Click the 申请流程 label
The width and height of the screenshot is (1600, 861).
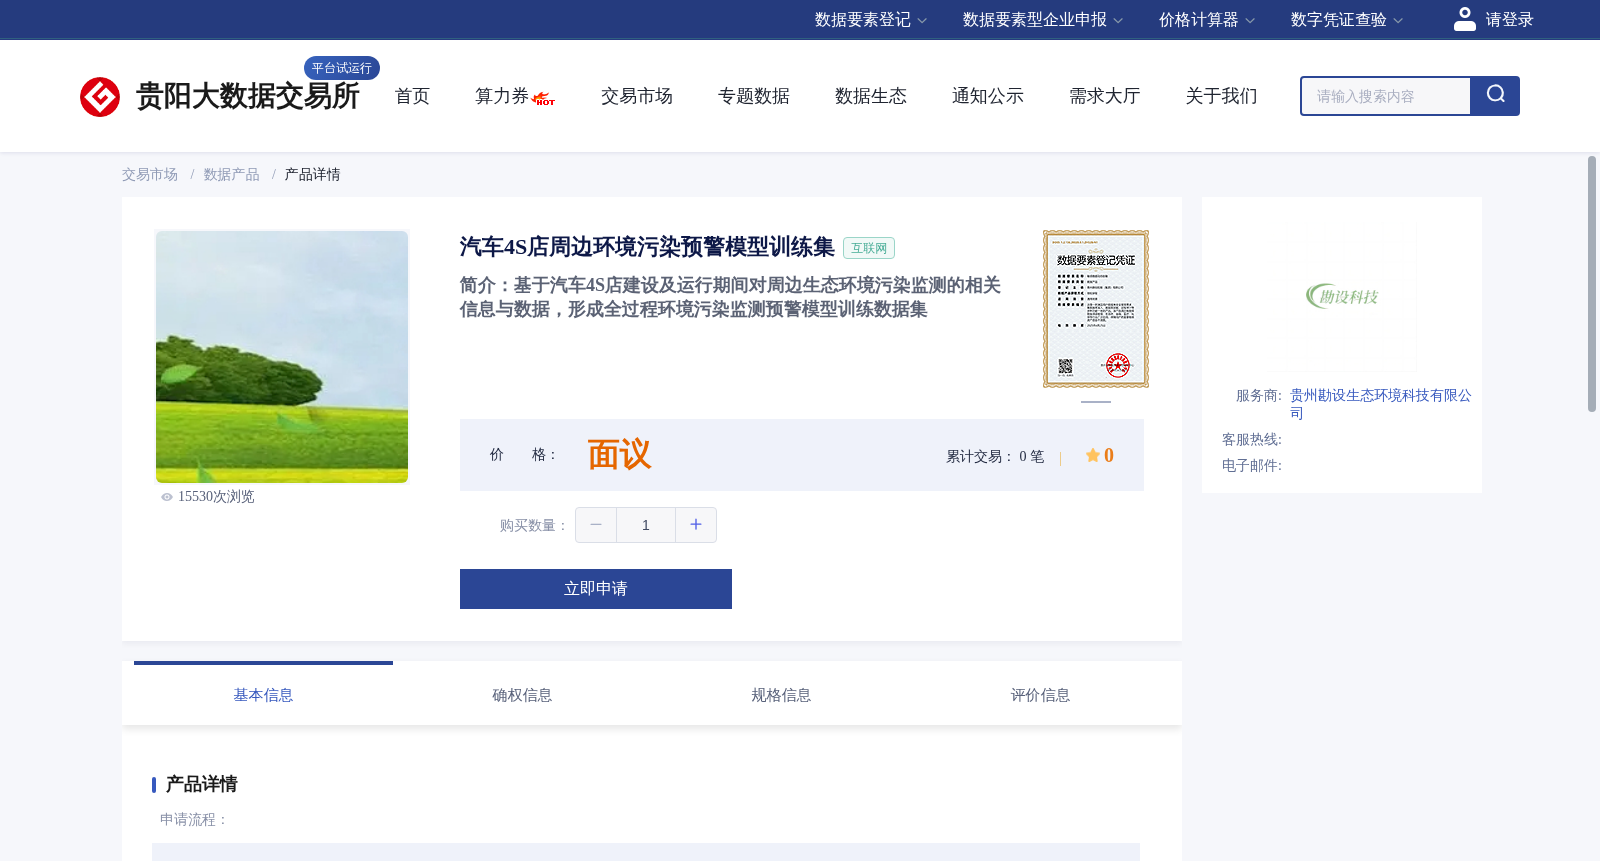click(194, 820)
